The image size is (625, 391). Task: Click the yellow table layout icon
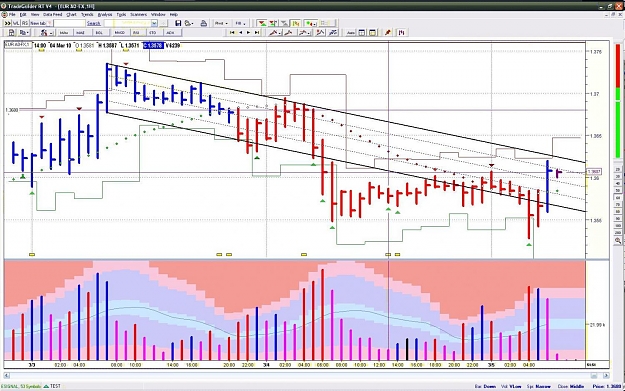coord(372,33)
